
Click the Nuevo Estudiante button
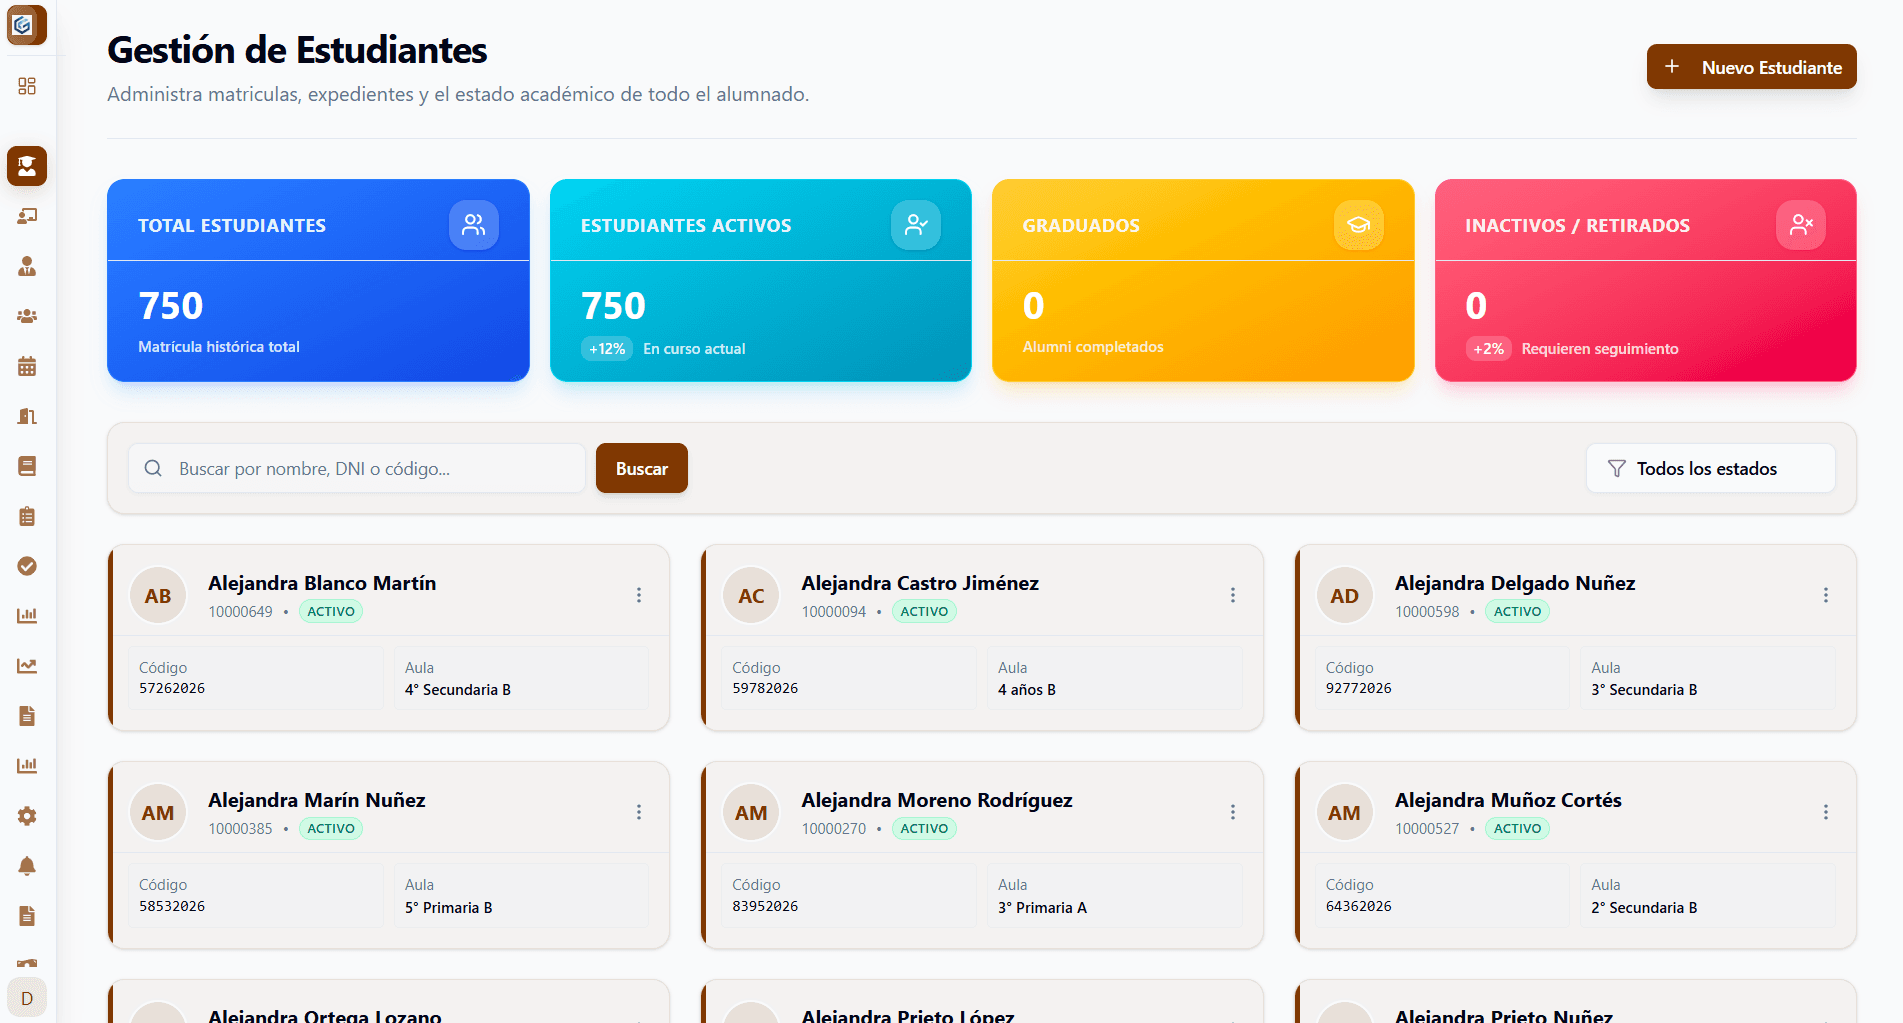pos(1751,67)
